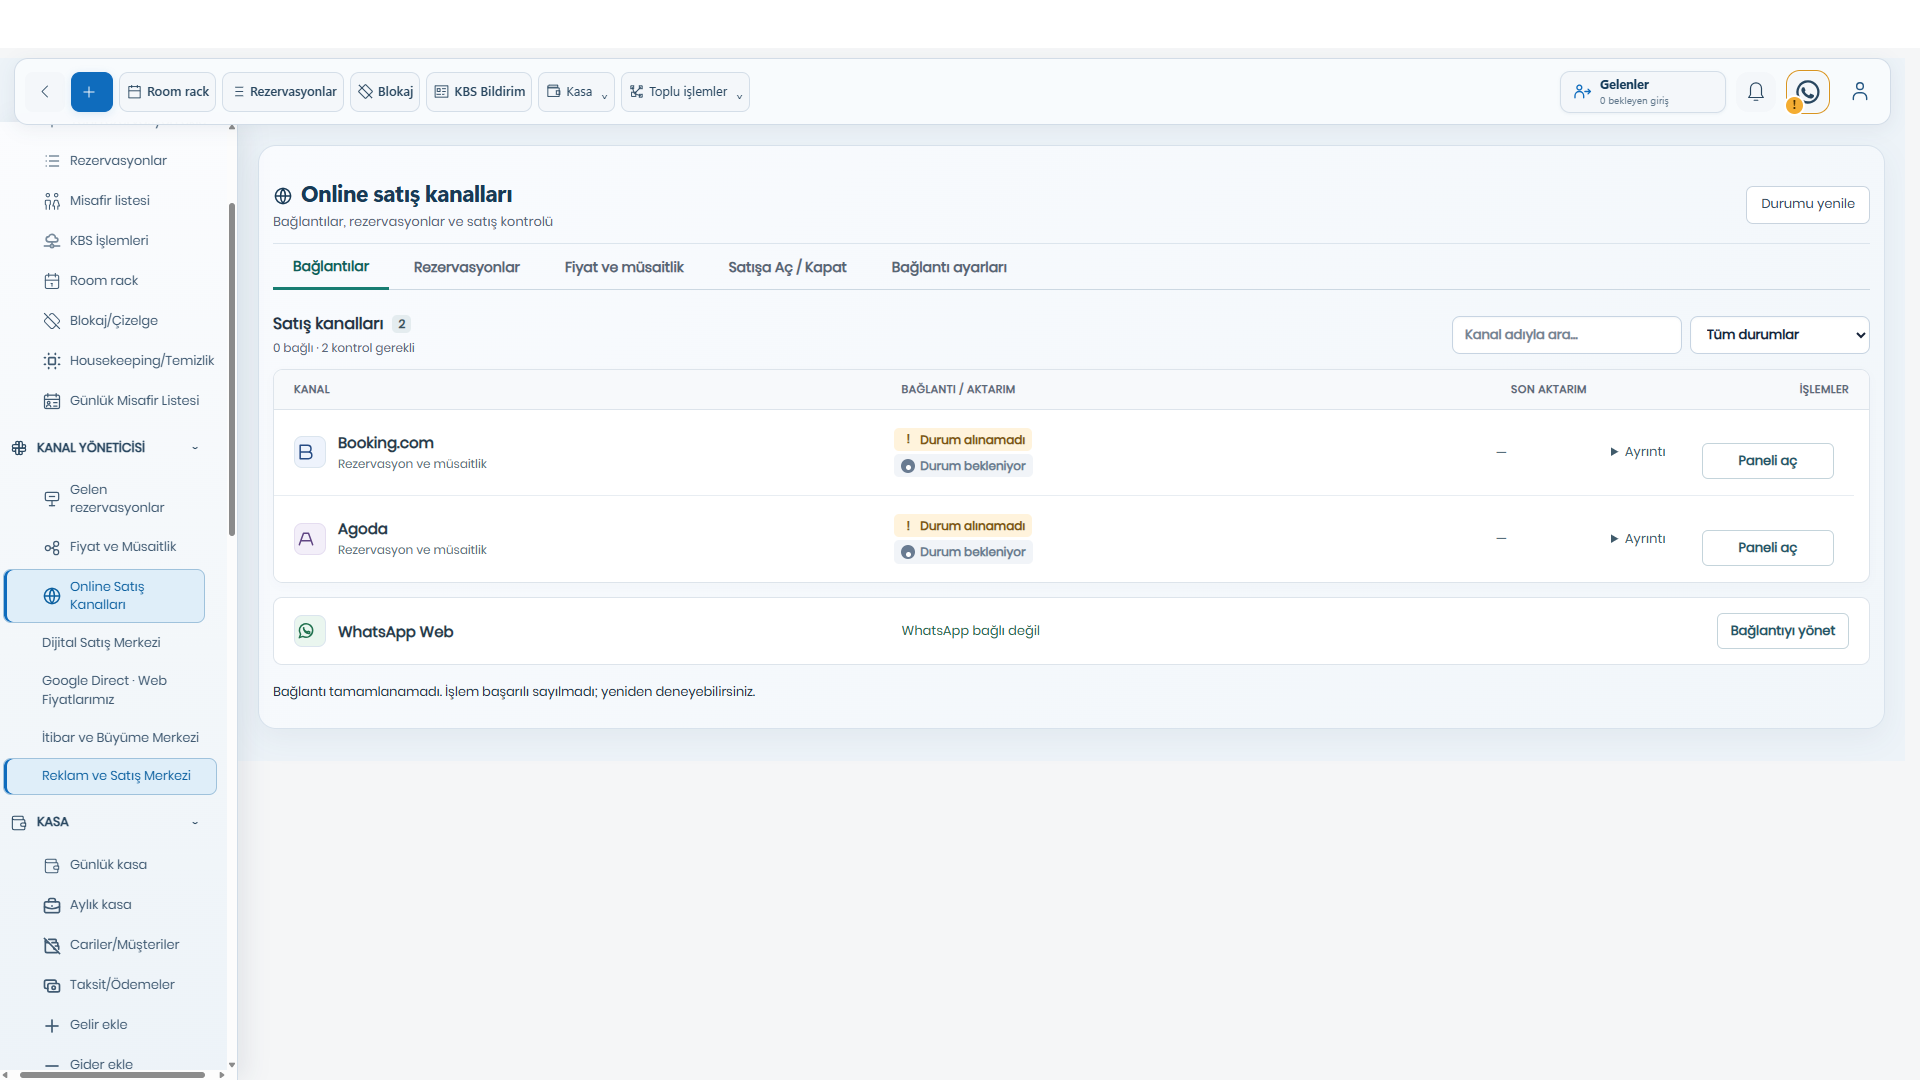1920x1080 pixels.
Task: Click the Agoda channel icon
Action: (x=309, y=539)
